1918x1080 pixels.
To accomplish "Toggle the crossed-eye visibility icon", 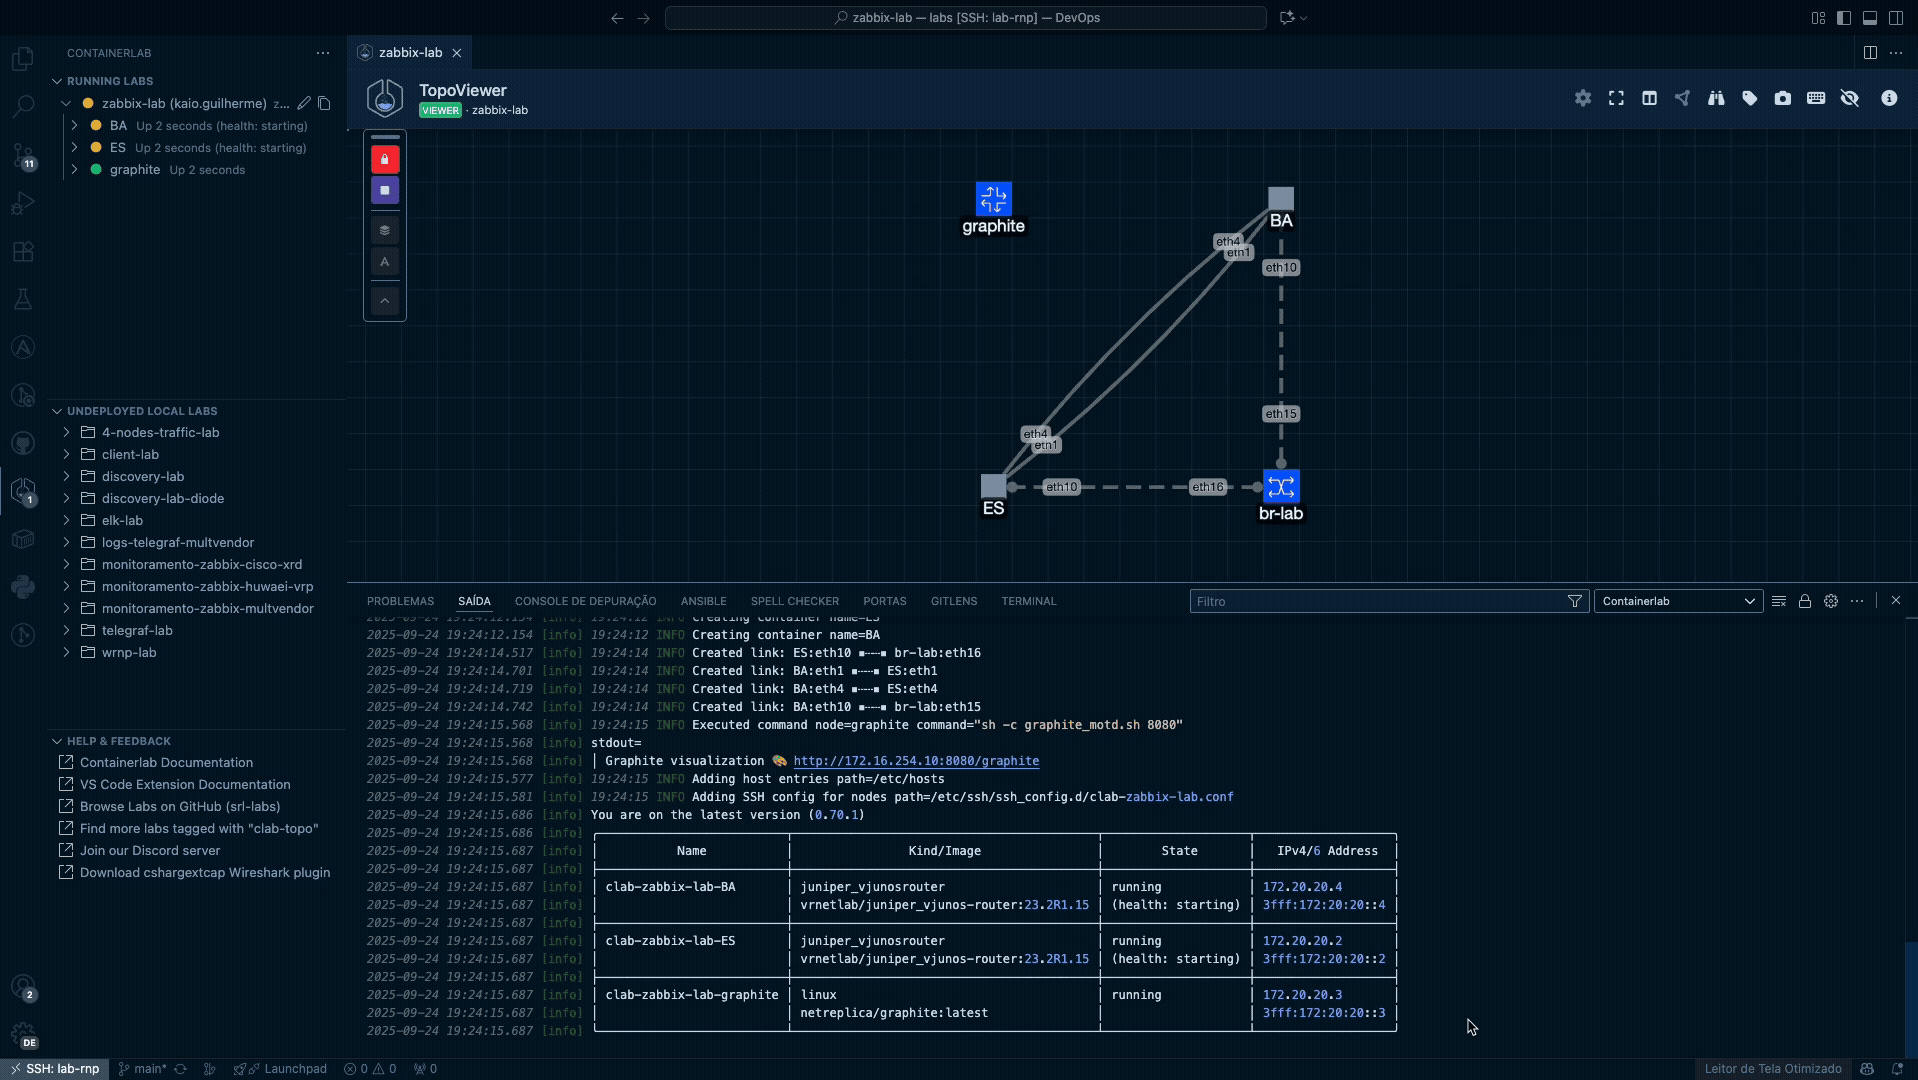I will [x=1849, y=98].
